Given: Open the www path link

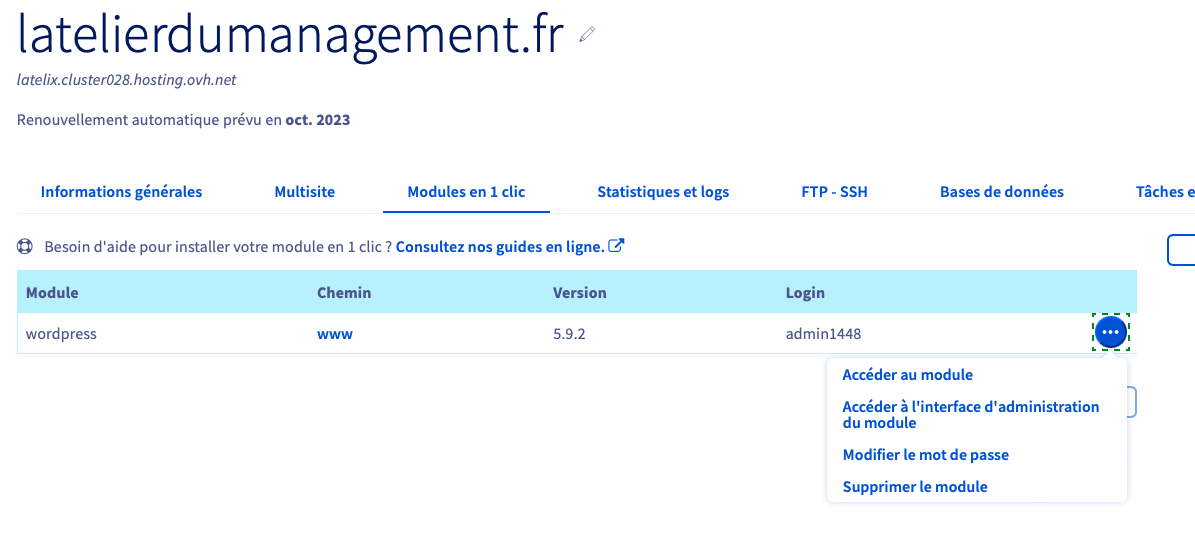Looking at the screenshot, I should (x=335, y=334).
